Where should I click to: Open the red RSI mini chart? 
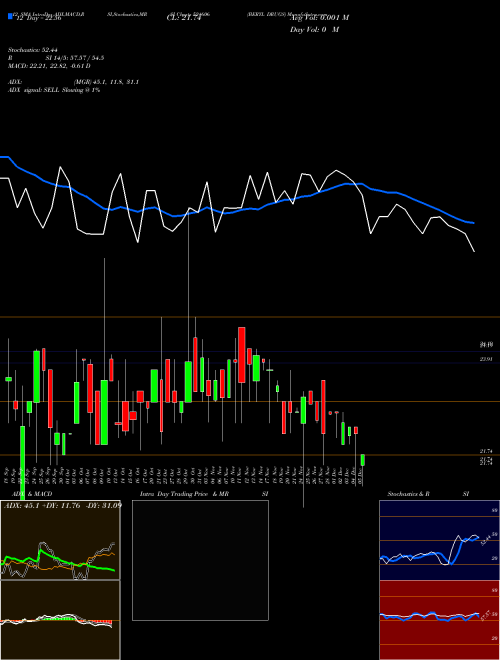(439, 620)
